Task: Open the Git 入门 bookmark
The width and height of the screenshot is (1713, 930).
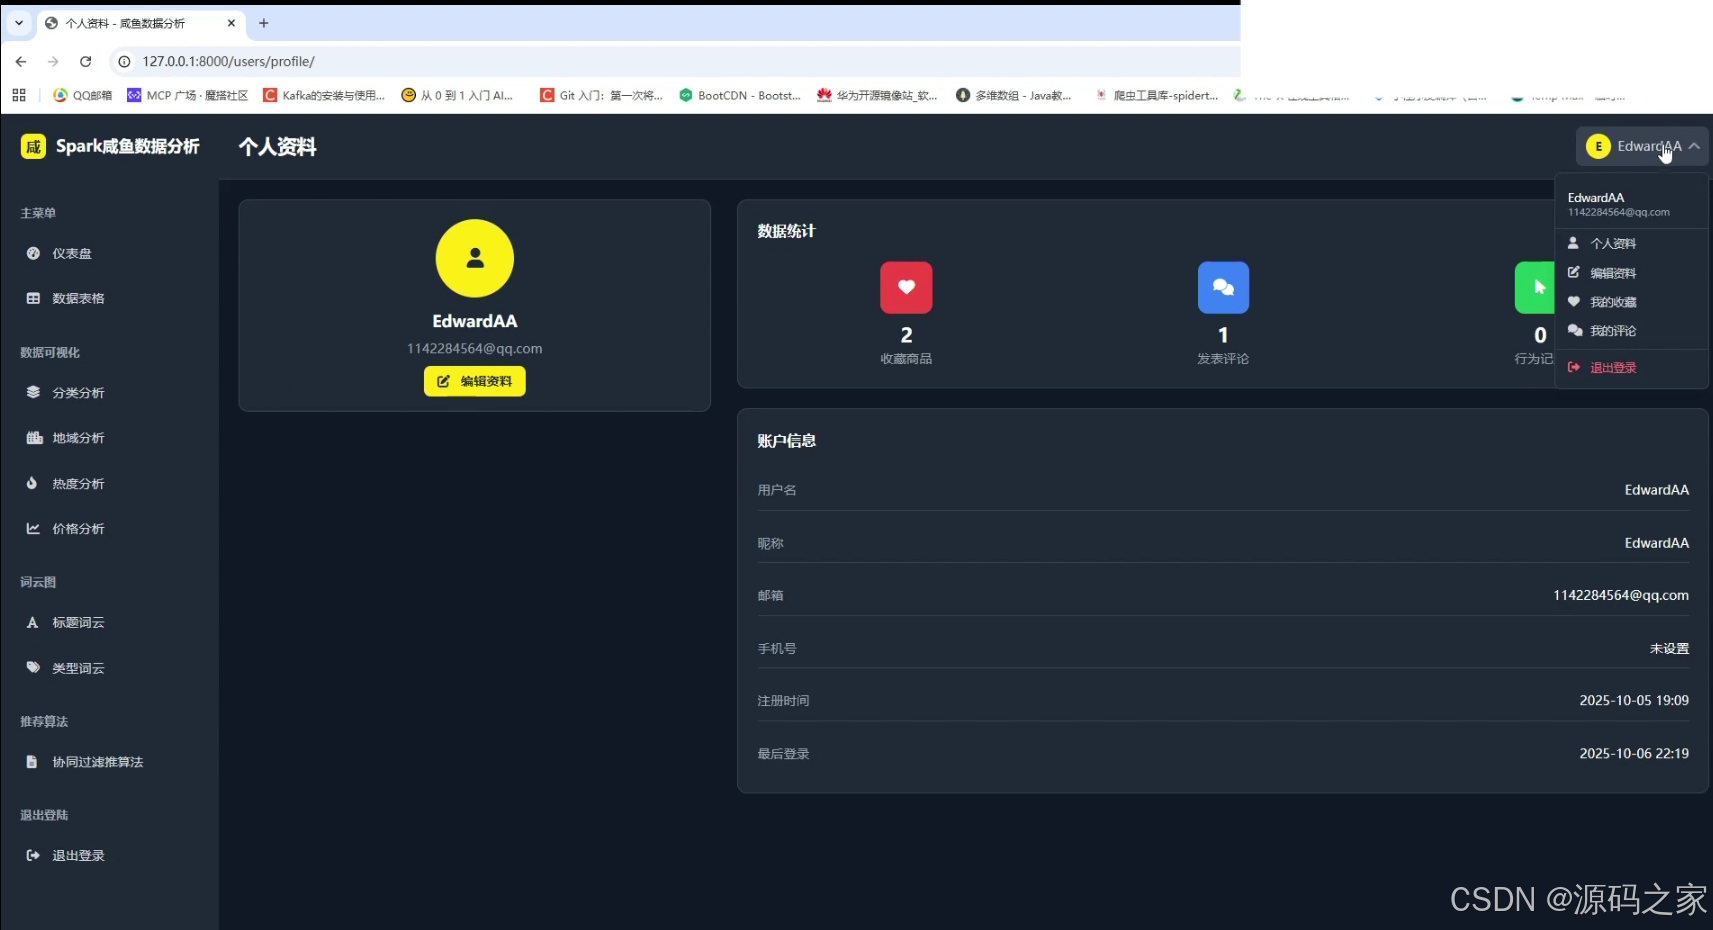Action: [601, 95]
